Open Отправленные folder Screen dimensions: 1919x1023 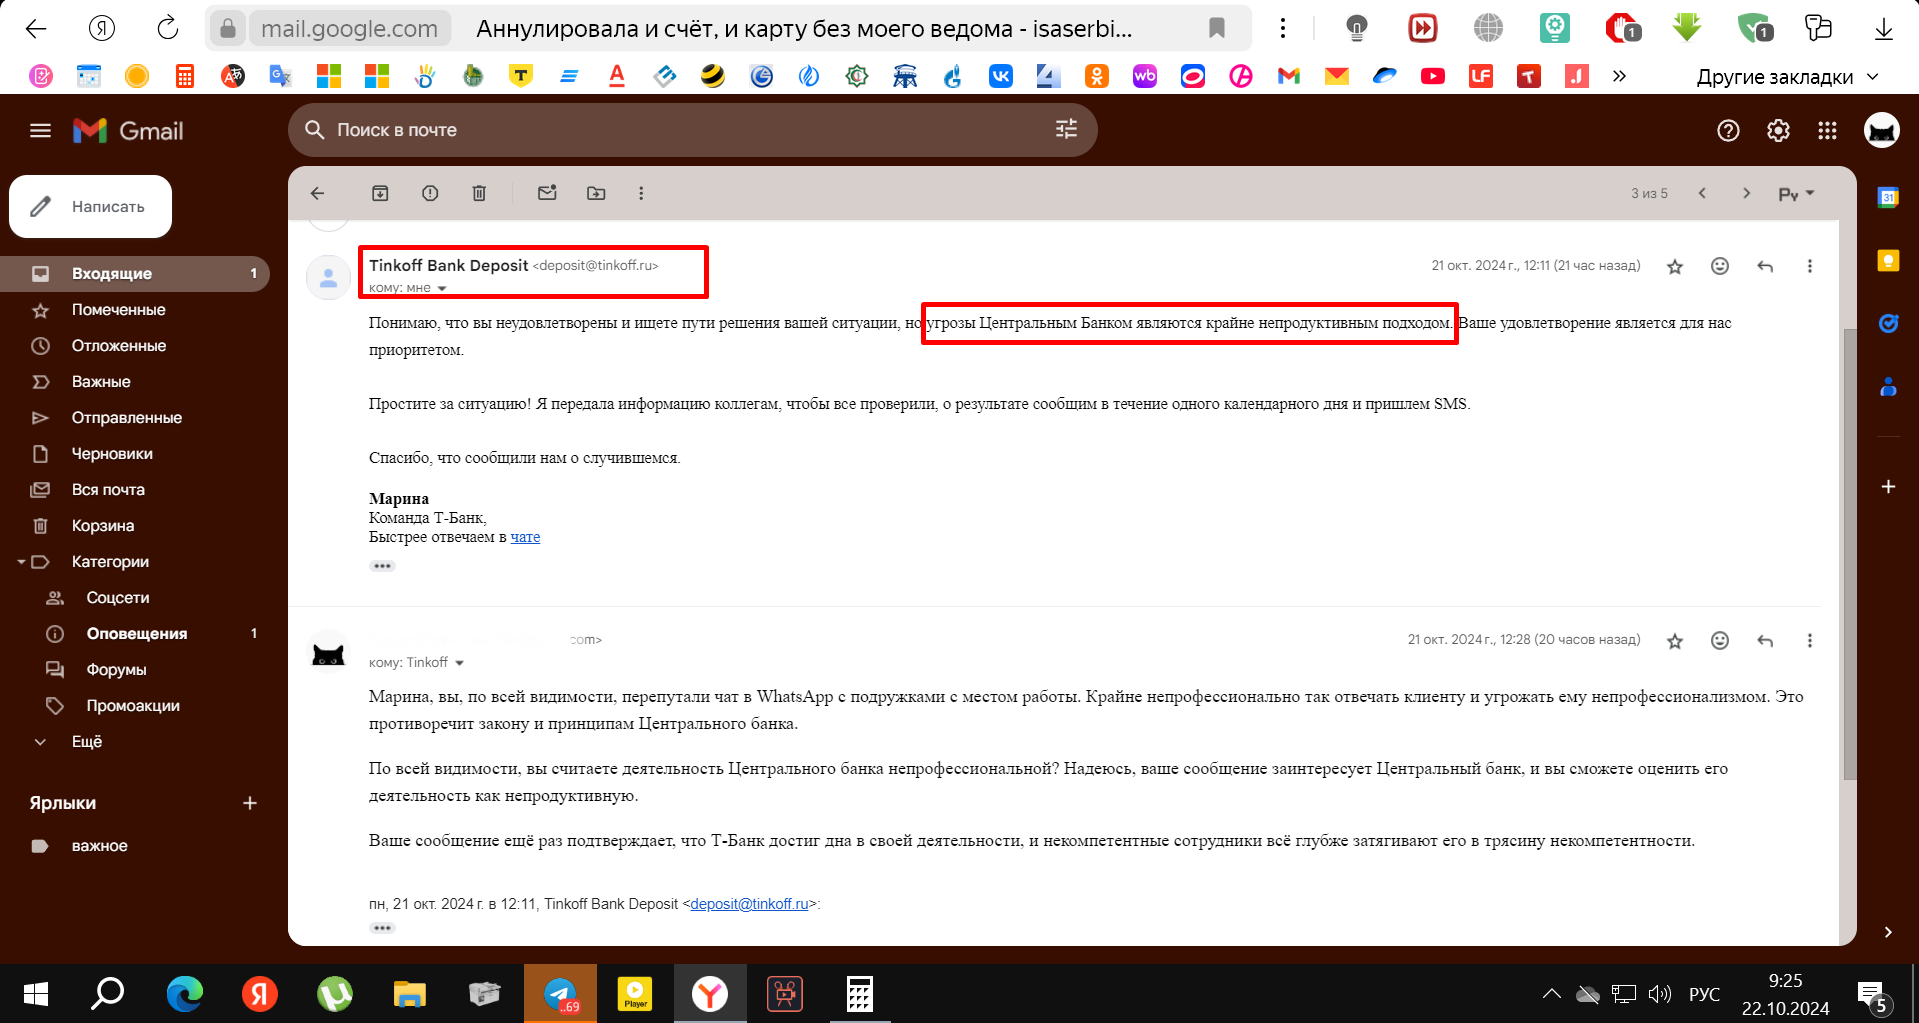click(x=135, y=418)
